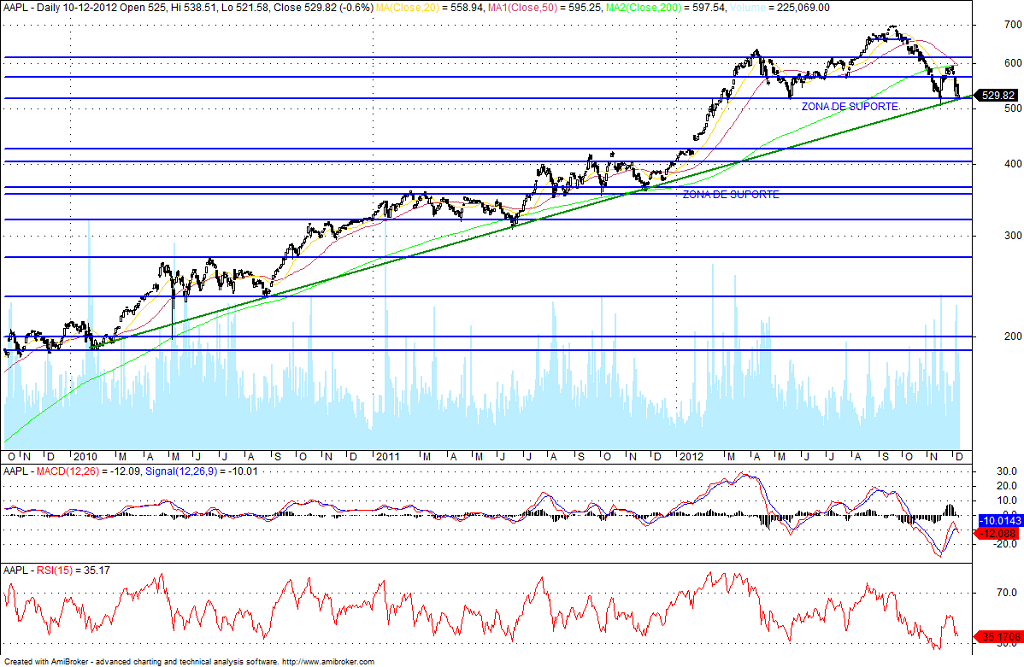This screenshot has height=667, width=1024.
Task: Click the 30.0 label on RSI axis
Action: tap(1007, 644)
